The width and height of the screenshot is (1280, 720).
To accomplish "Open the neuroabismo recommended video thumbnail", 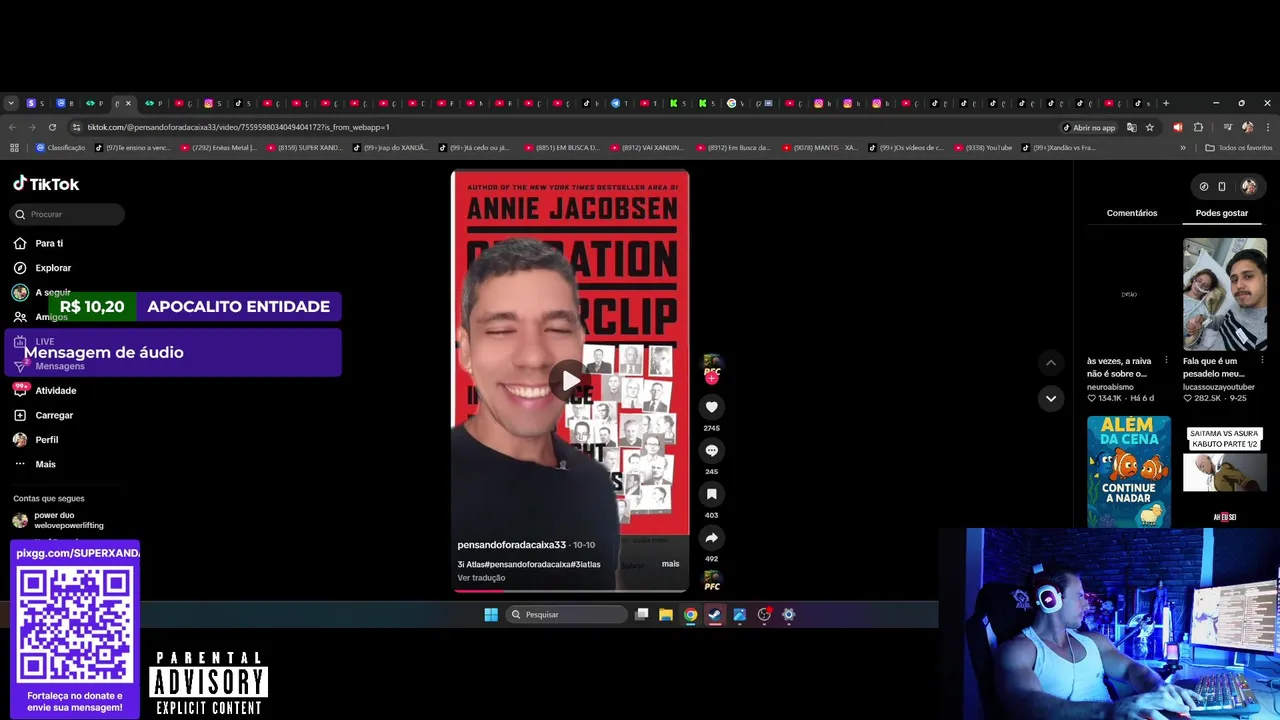I will point(1129,294).
